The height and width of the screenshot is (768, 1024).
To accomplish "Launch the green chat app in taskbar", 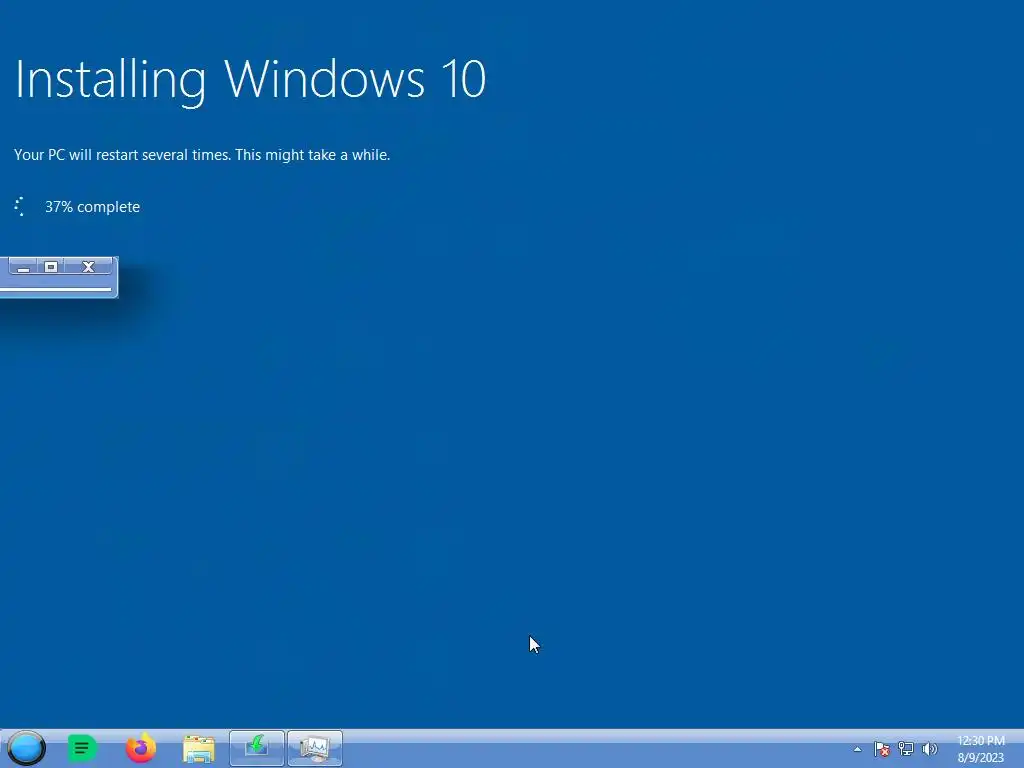I will point(82,748).
